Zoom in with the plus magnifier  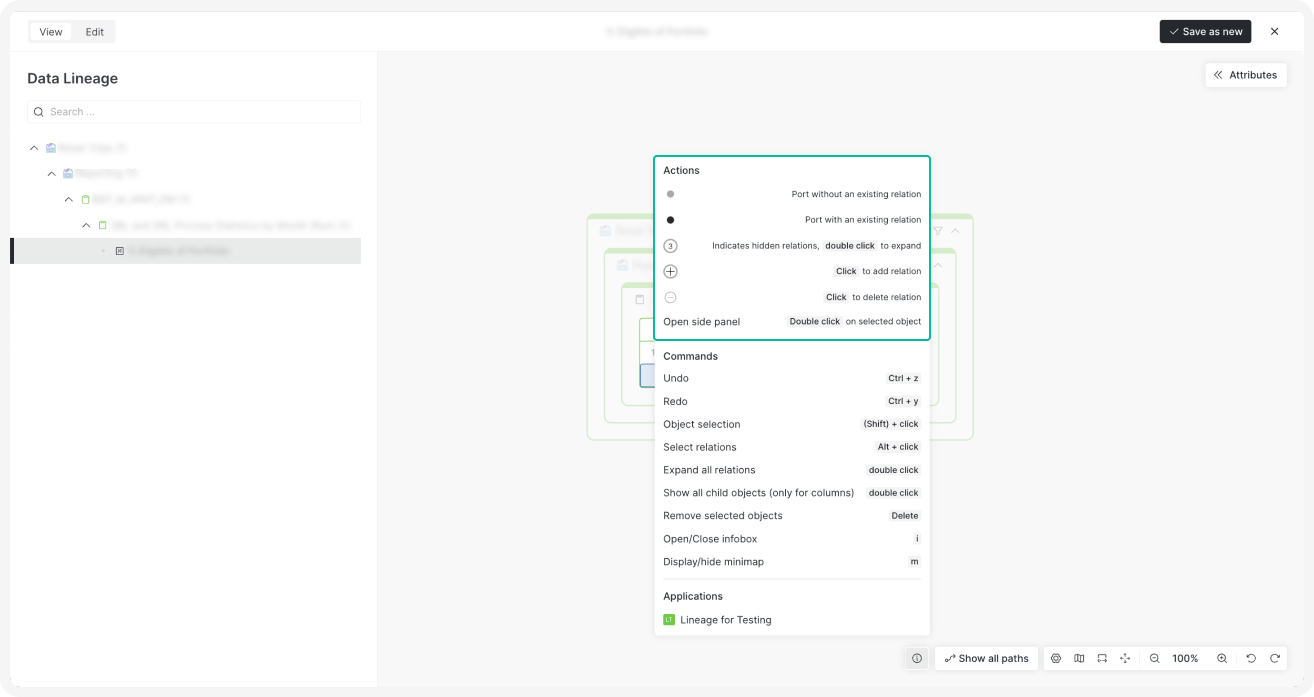[x=1222, y=658]
